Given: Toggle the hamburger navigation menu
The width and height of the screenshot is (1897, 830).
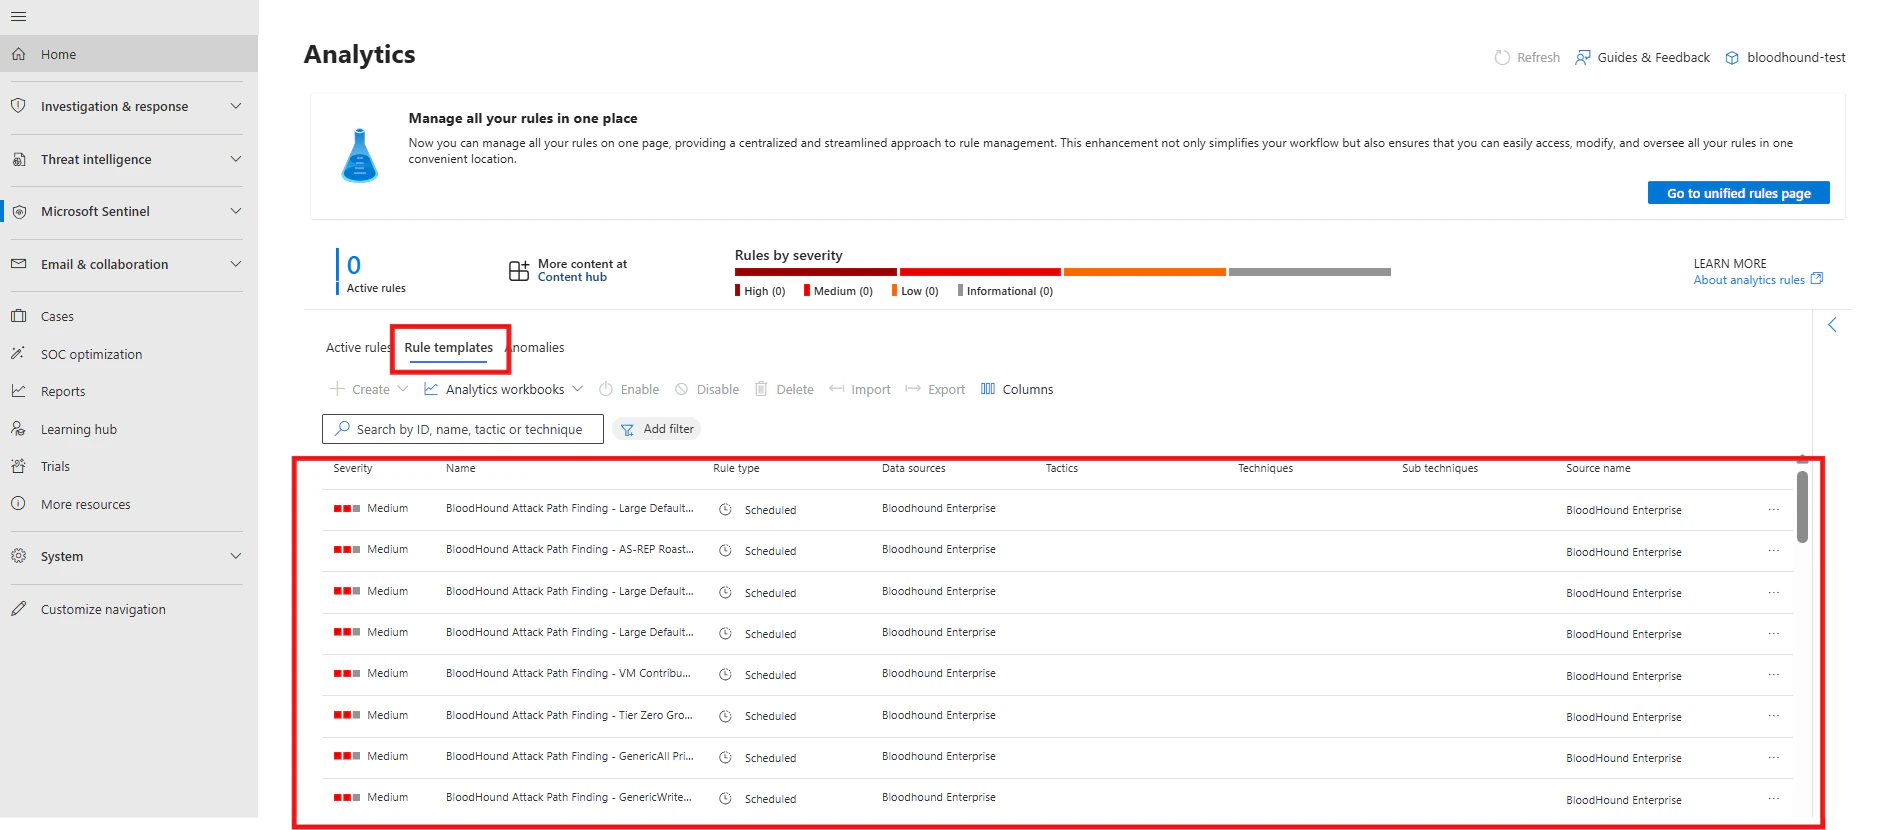Looking at the screenshot, I should coord(18,17).
